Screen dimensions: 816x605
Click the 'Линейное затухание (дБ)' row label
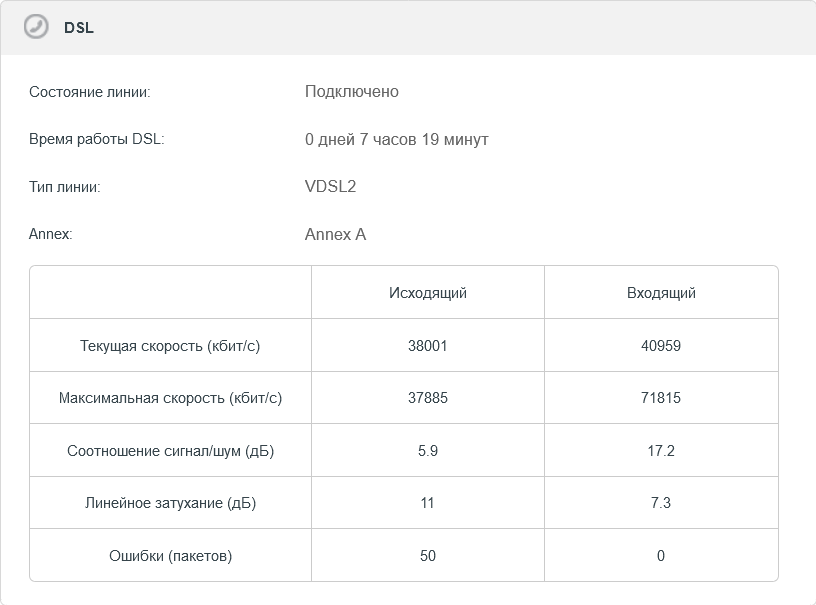(x=170, y=503)
